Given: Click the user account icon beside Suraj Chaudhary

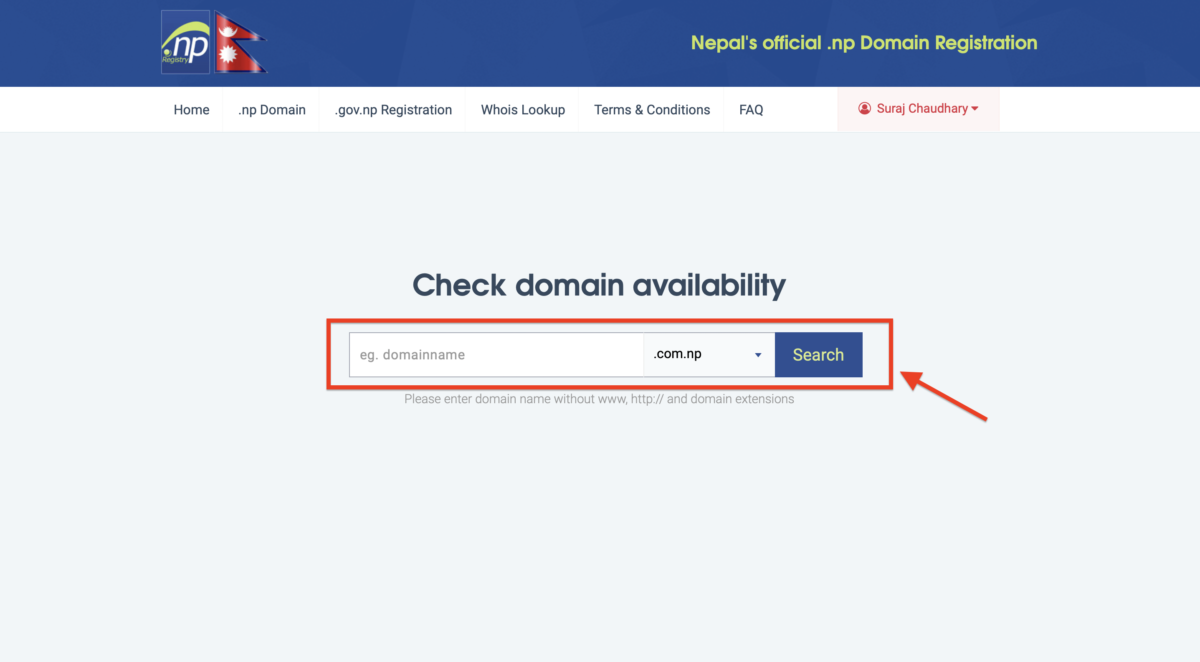Looking at the screenshot, I should pos(864,108).
